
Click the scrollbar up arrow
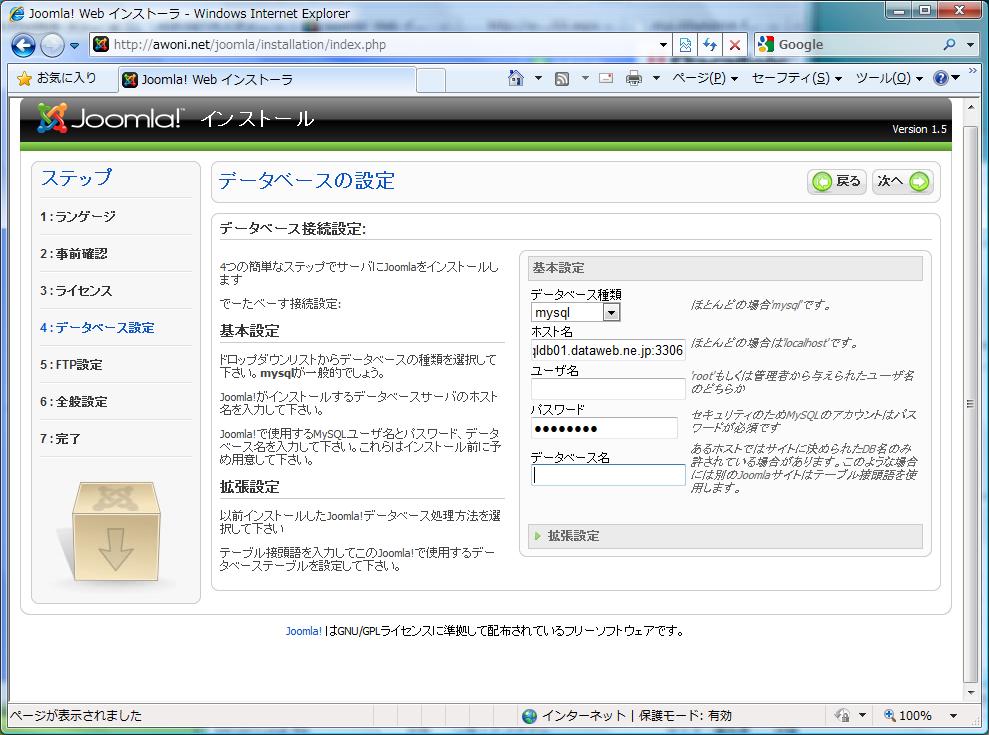(971, 107)
